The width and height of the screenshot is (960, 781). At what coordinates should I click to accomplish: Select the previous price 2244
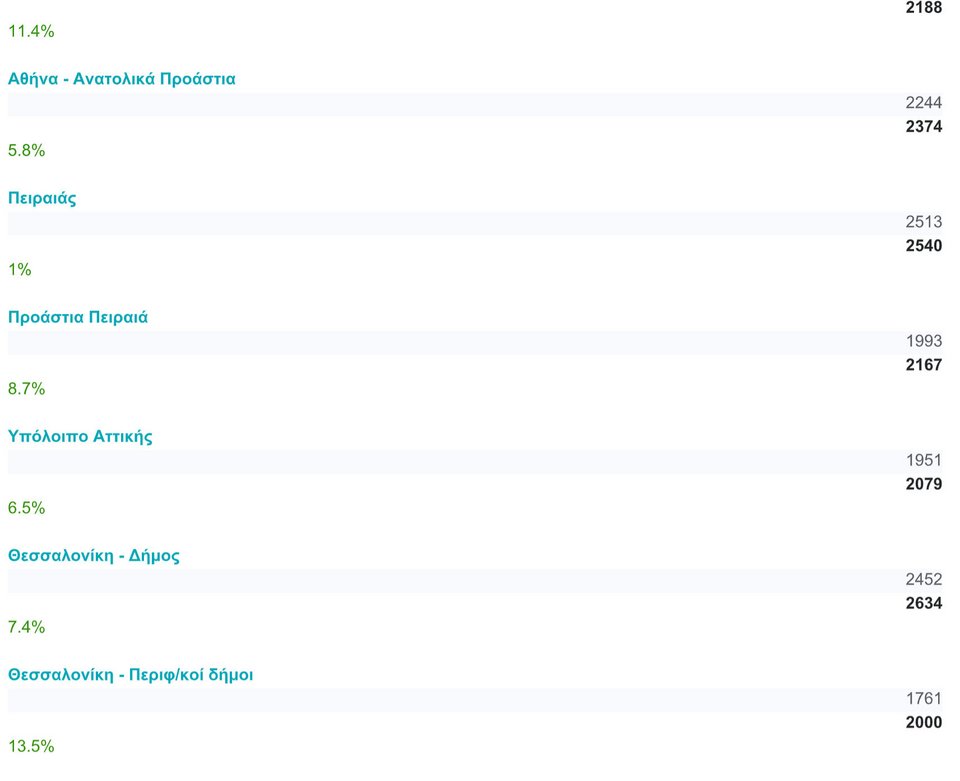pyautogui.click(x=923, y=103)
